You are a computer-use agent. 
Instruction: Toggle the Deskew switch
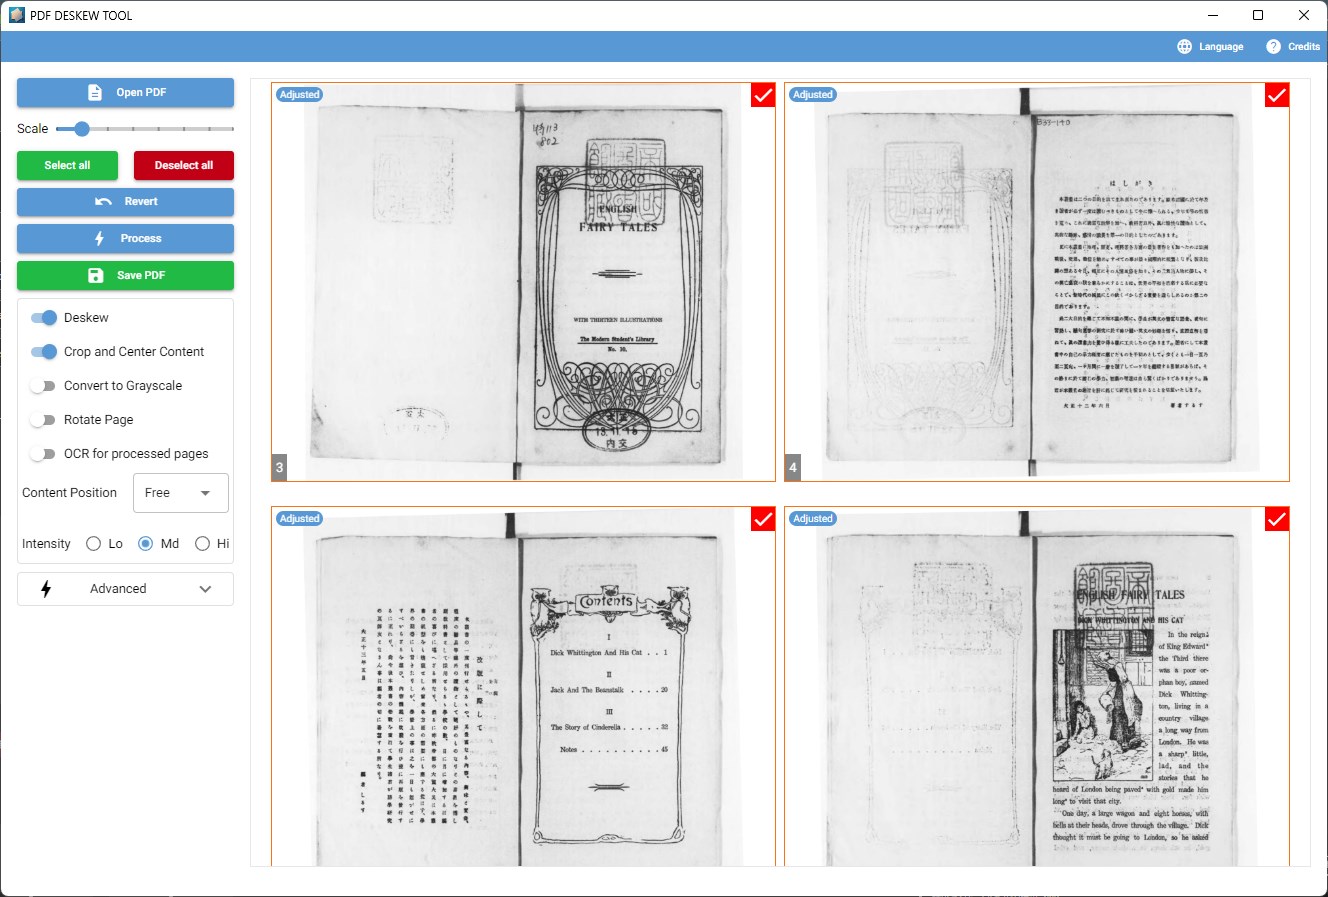coord(43,318)
